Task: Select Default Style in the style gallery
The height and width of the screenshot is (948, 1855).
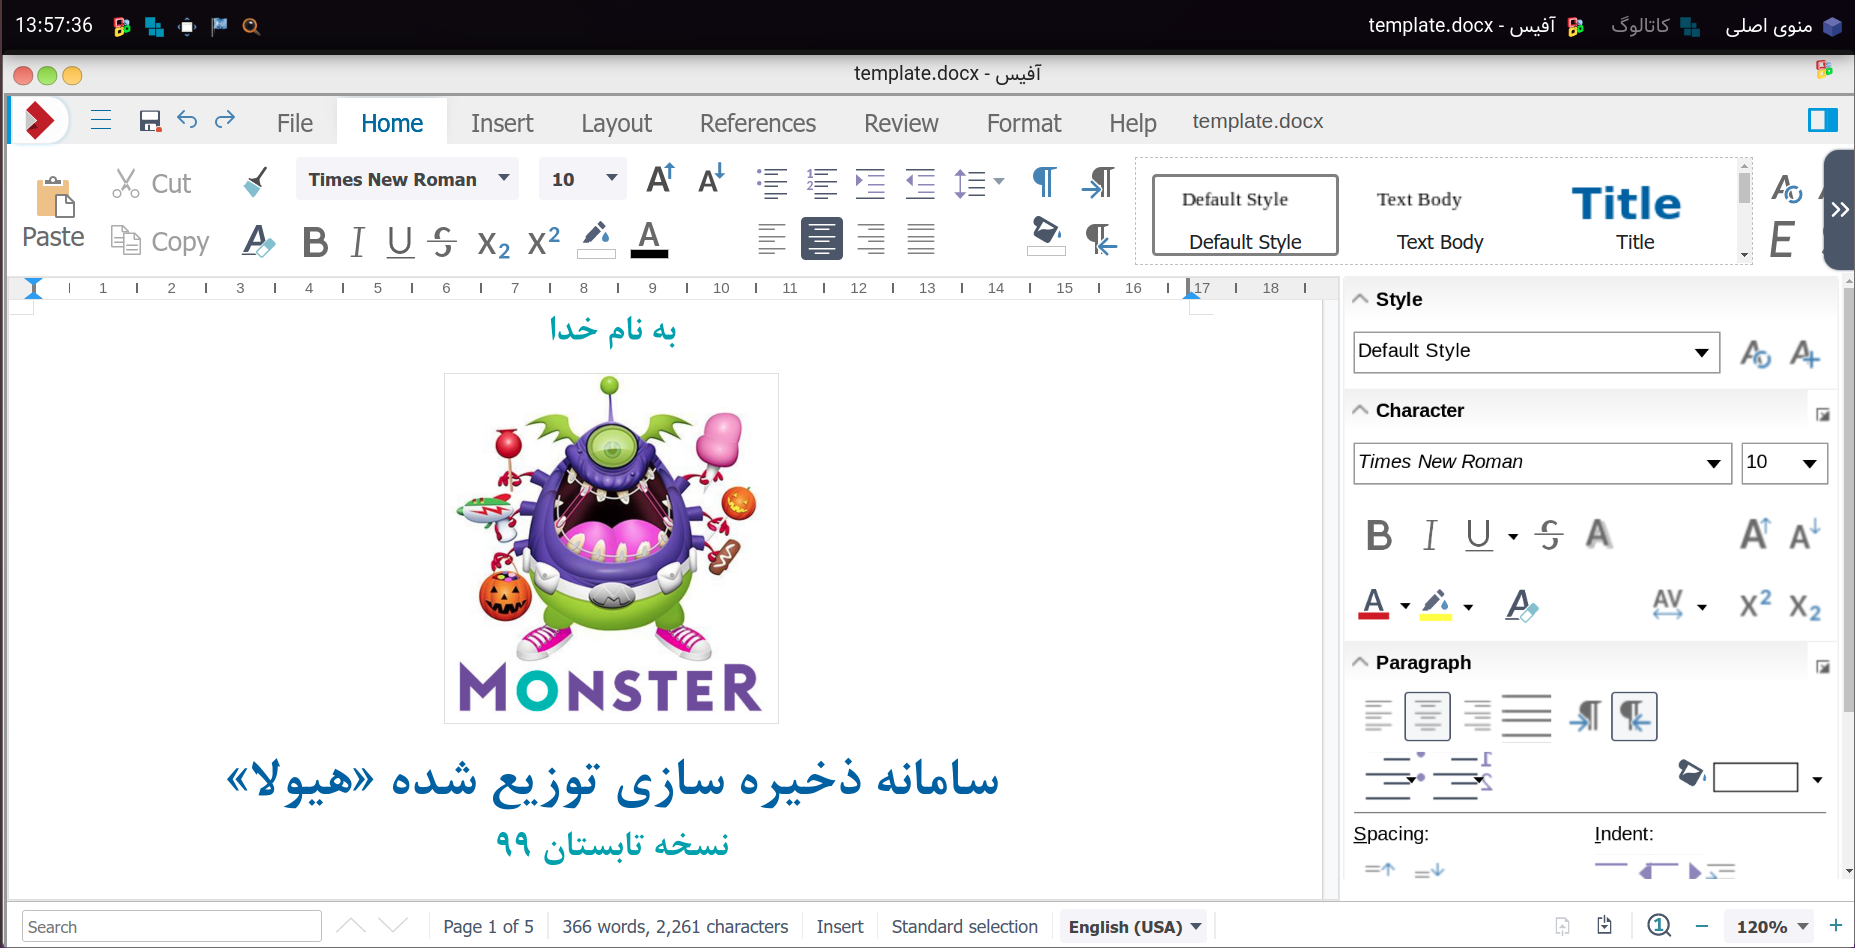Action: point(1245,216)
